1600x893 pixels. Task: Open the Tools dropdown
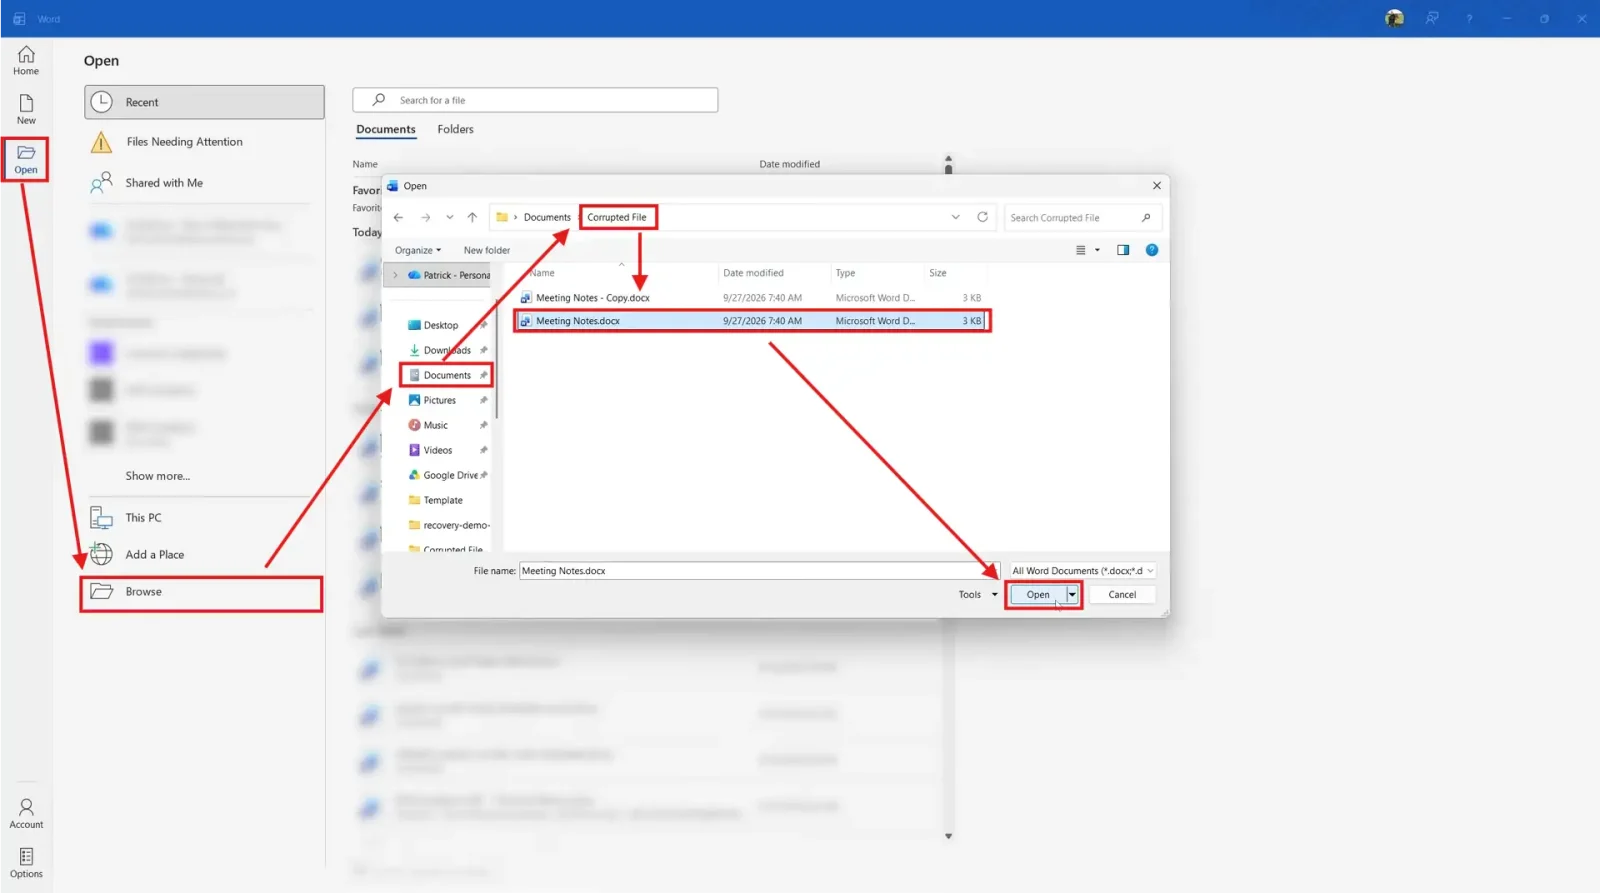pyautogui.click(x=978, y=594)
